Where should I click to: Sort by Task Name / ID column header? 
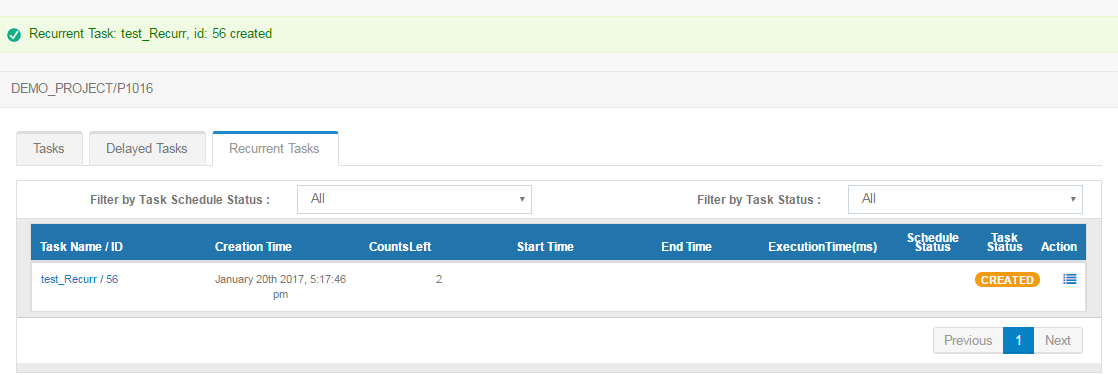point(82,247)
